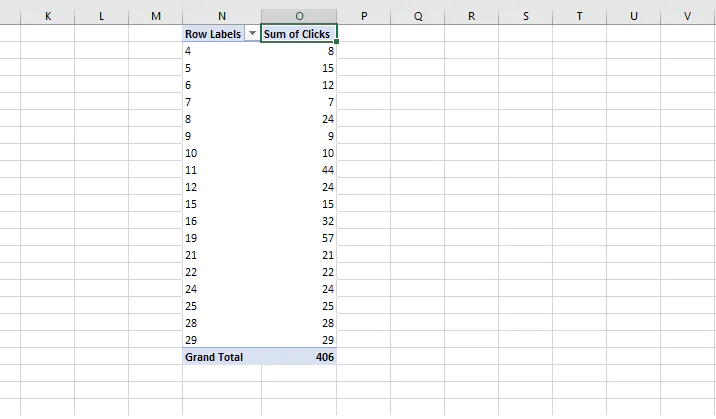Image resolution: width=716 pixels, height=419 pixels.
Task: Click row label 29 cell in column N
Action: click(x=222, y=340)
